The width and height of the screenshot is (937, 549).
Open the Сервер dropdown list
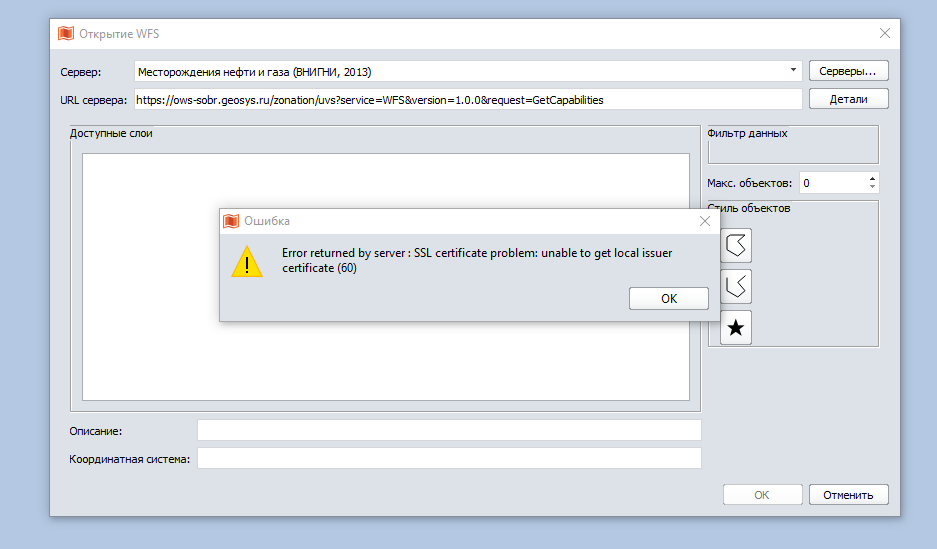(794, 71)
